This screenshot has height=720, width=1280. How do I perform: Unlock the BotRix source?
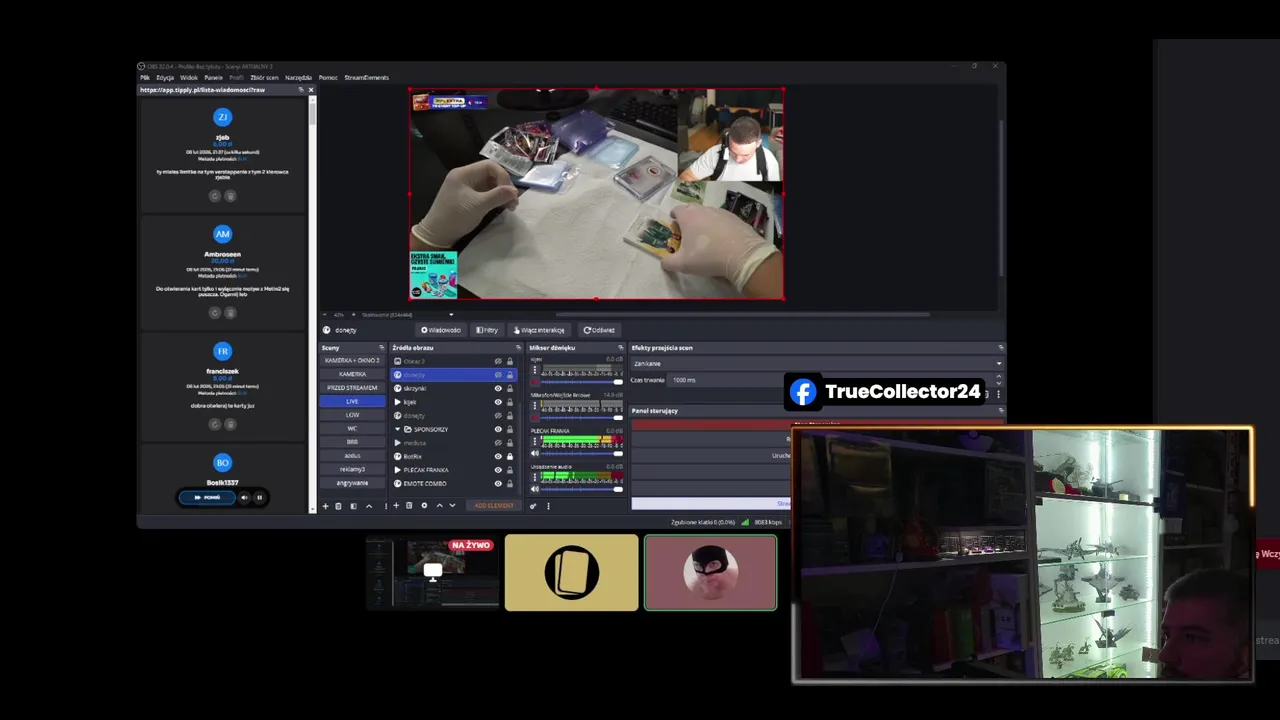pyautogui.click(x=509, y=456)
